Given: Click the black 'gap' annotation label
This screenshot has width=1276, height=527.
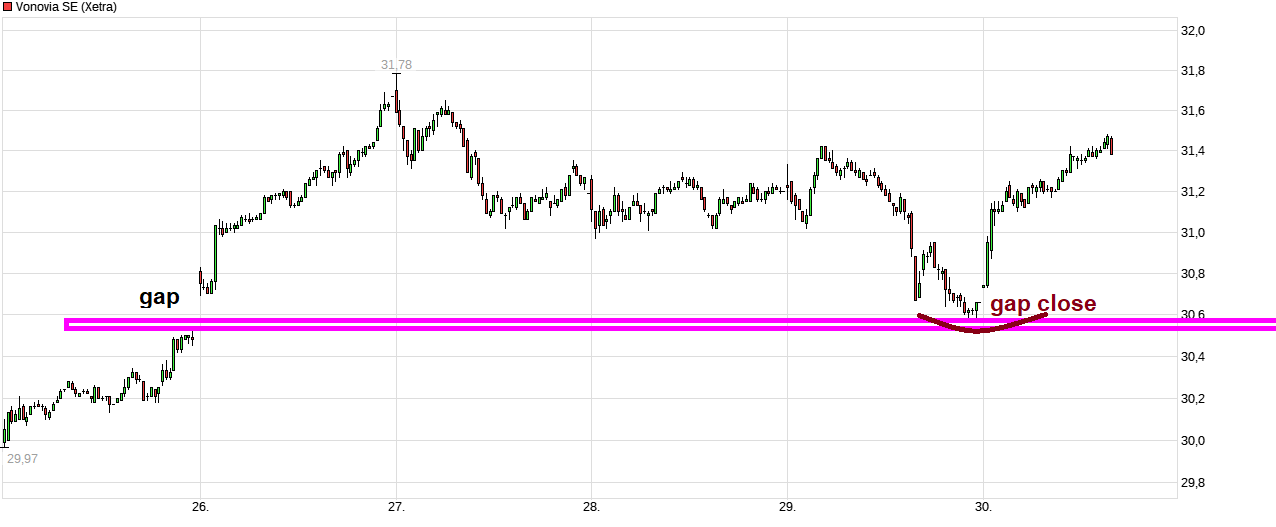Looking at the screenshot, I should [159, 297].
